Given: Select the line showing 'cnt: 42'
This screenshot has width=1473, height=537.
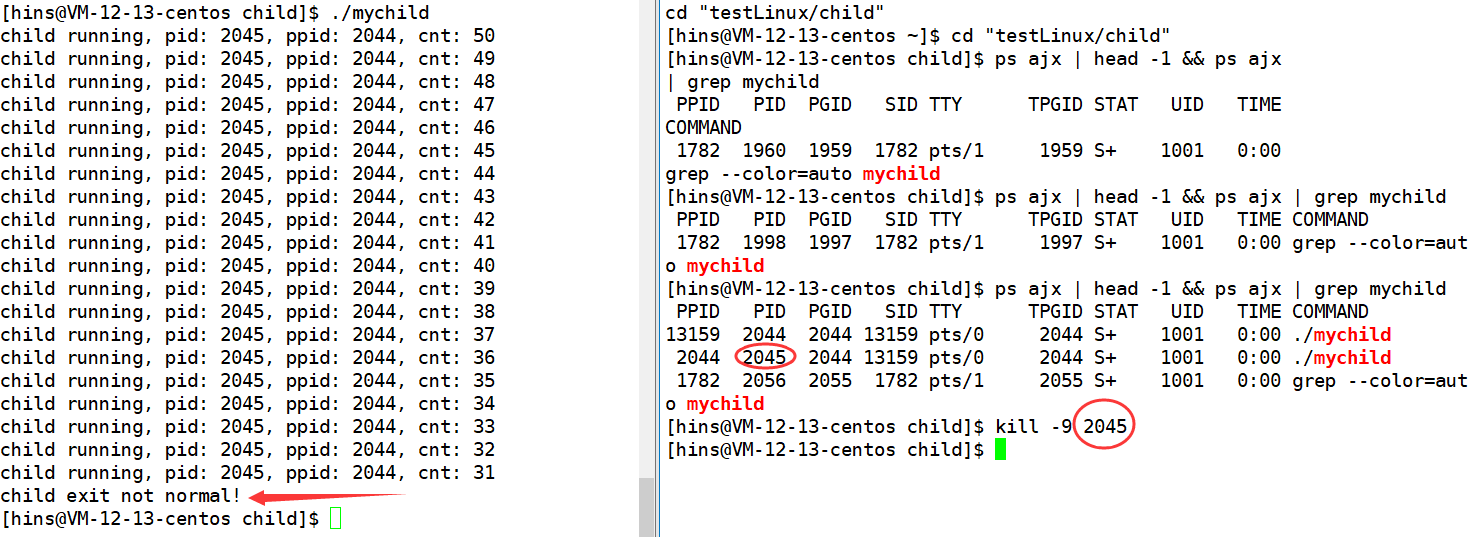Looking at the screenshot, I should coord(248,220).
